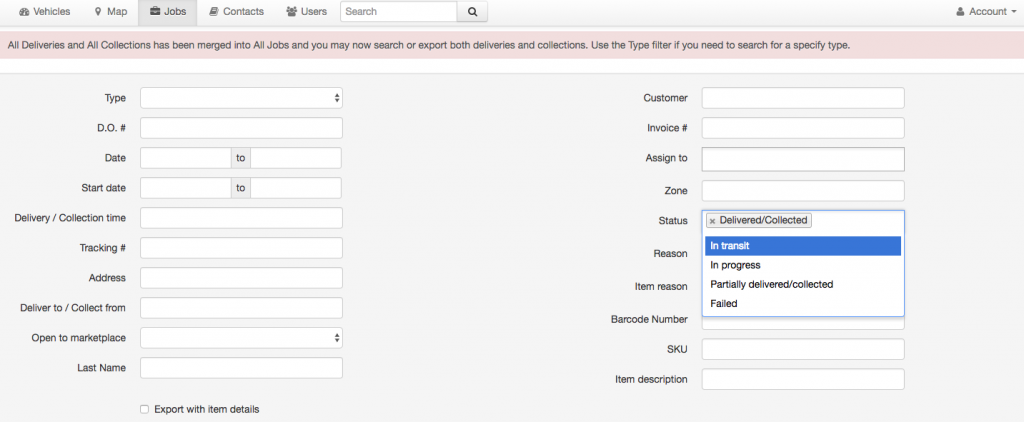Expand the Open to marketplace dropdown
Screen dimensions: 1024x422
241,338
